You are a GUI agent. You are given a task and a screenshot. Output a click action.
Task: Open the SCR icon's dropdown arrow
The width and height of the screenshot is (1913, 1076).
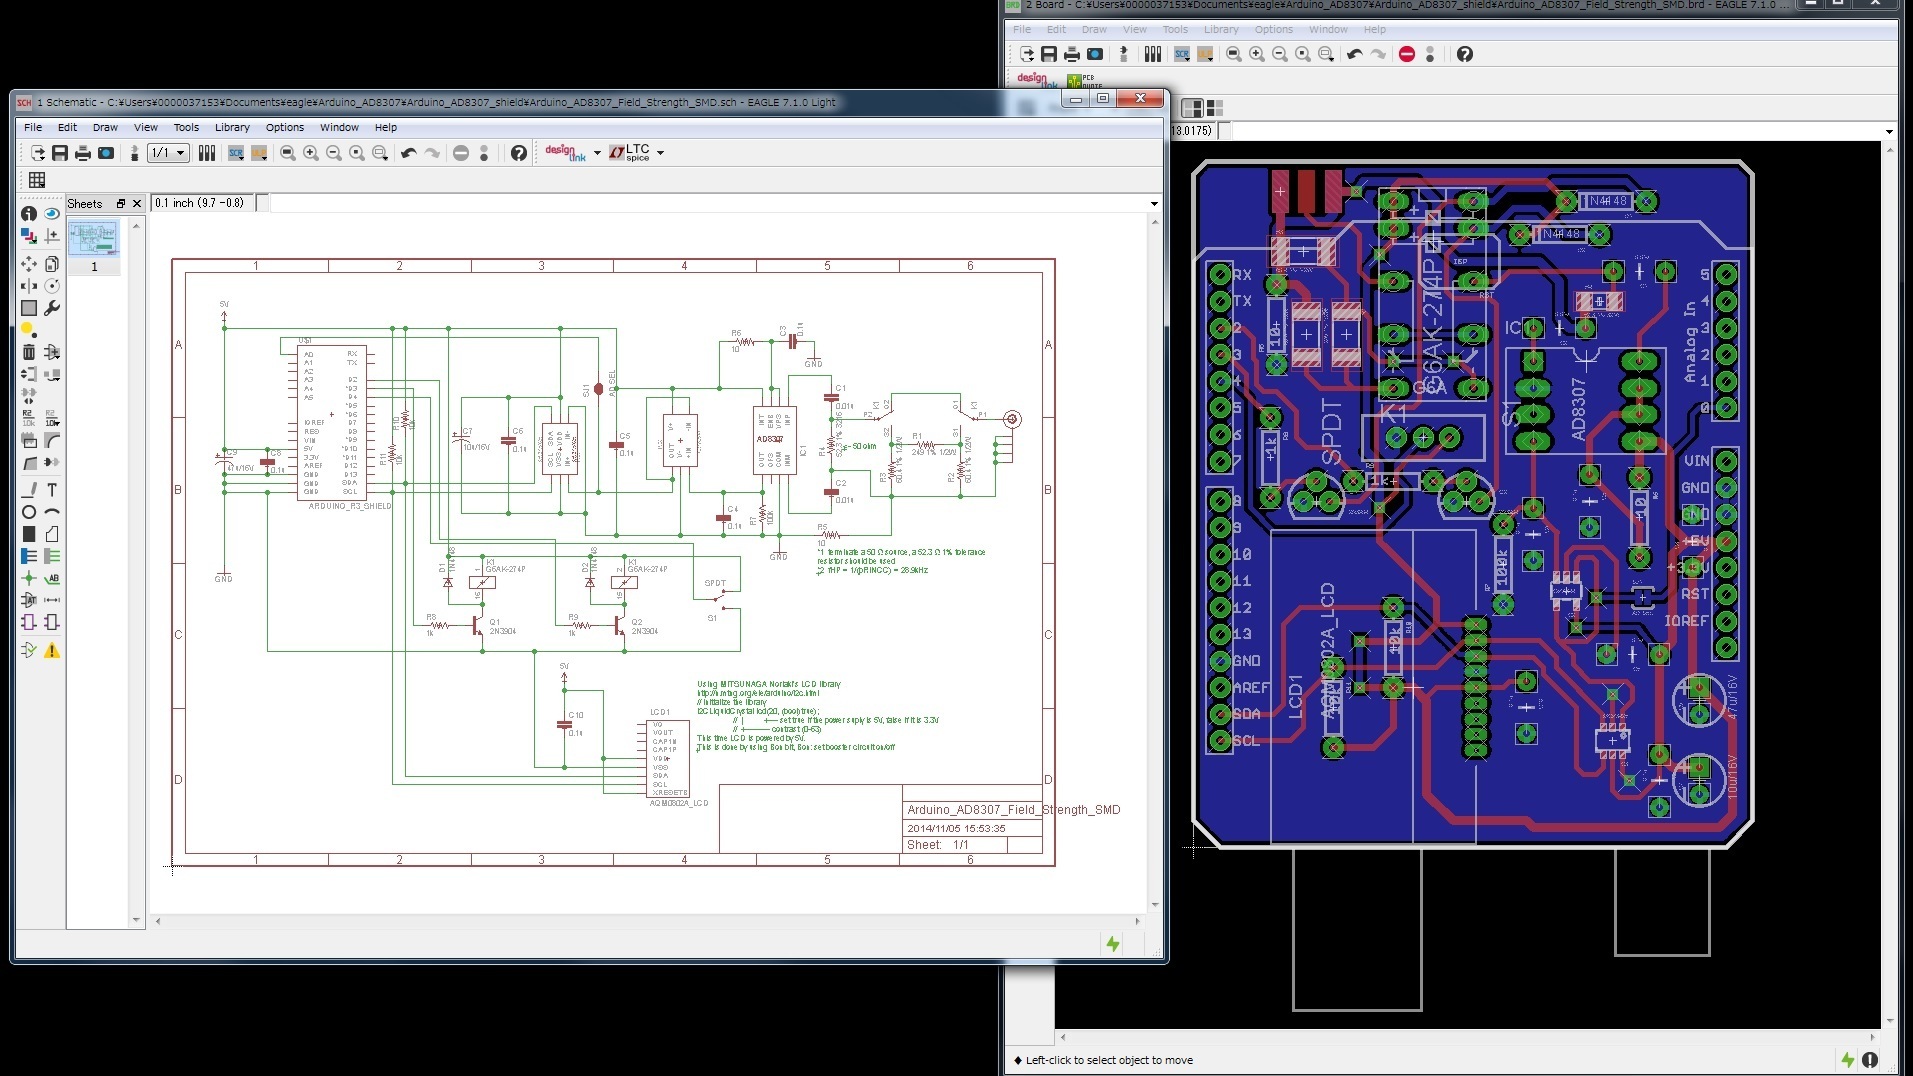point(243,159)
